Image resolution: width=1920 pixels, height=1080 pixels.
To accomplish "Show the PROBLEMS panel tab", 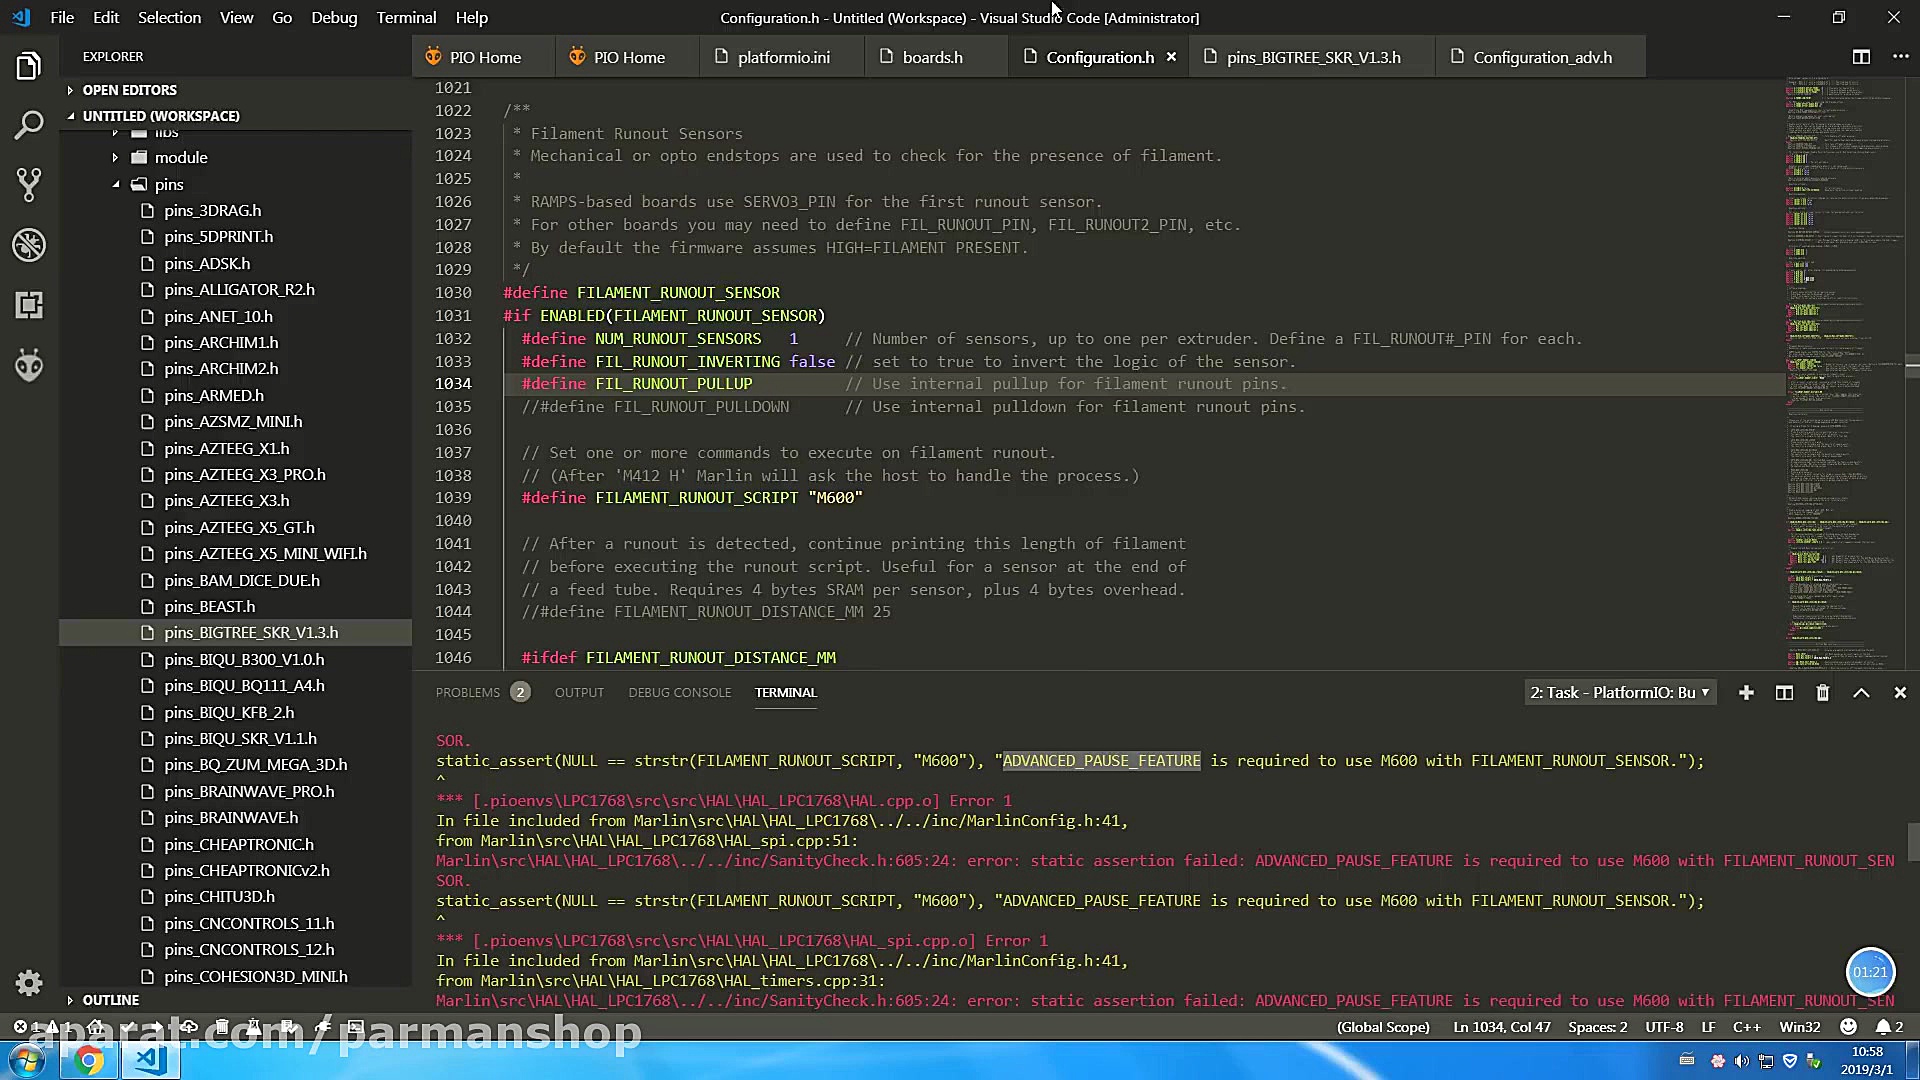I will 467,692.
